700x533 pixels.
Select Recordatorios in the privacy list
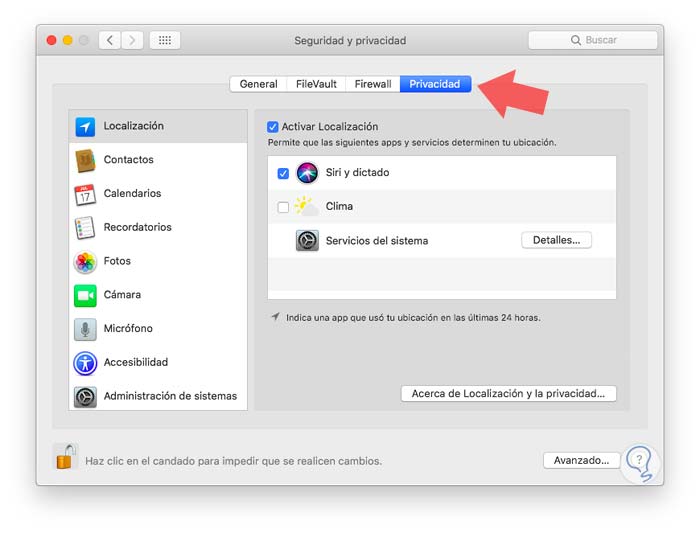[x=158, y=227]
